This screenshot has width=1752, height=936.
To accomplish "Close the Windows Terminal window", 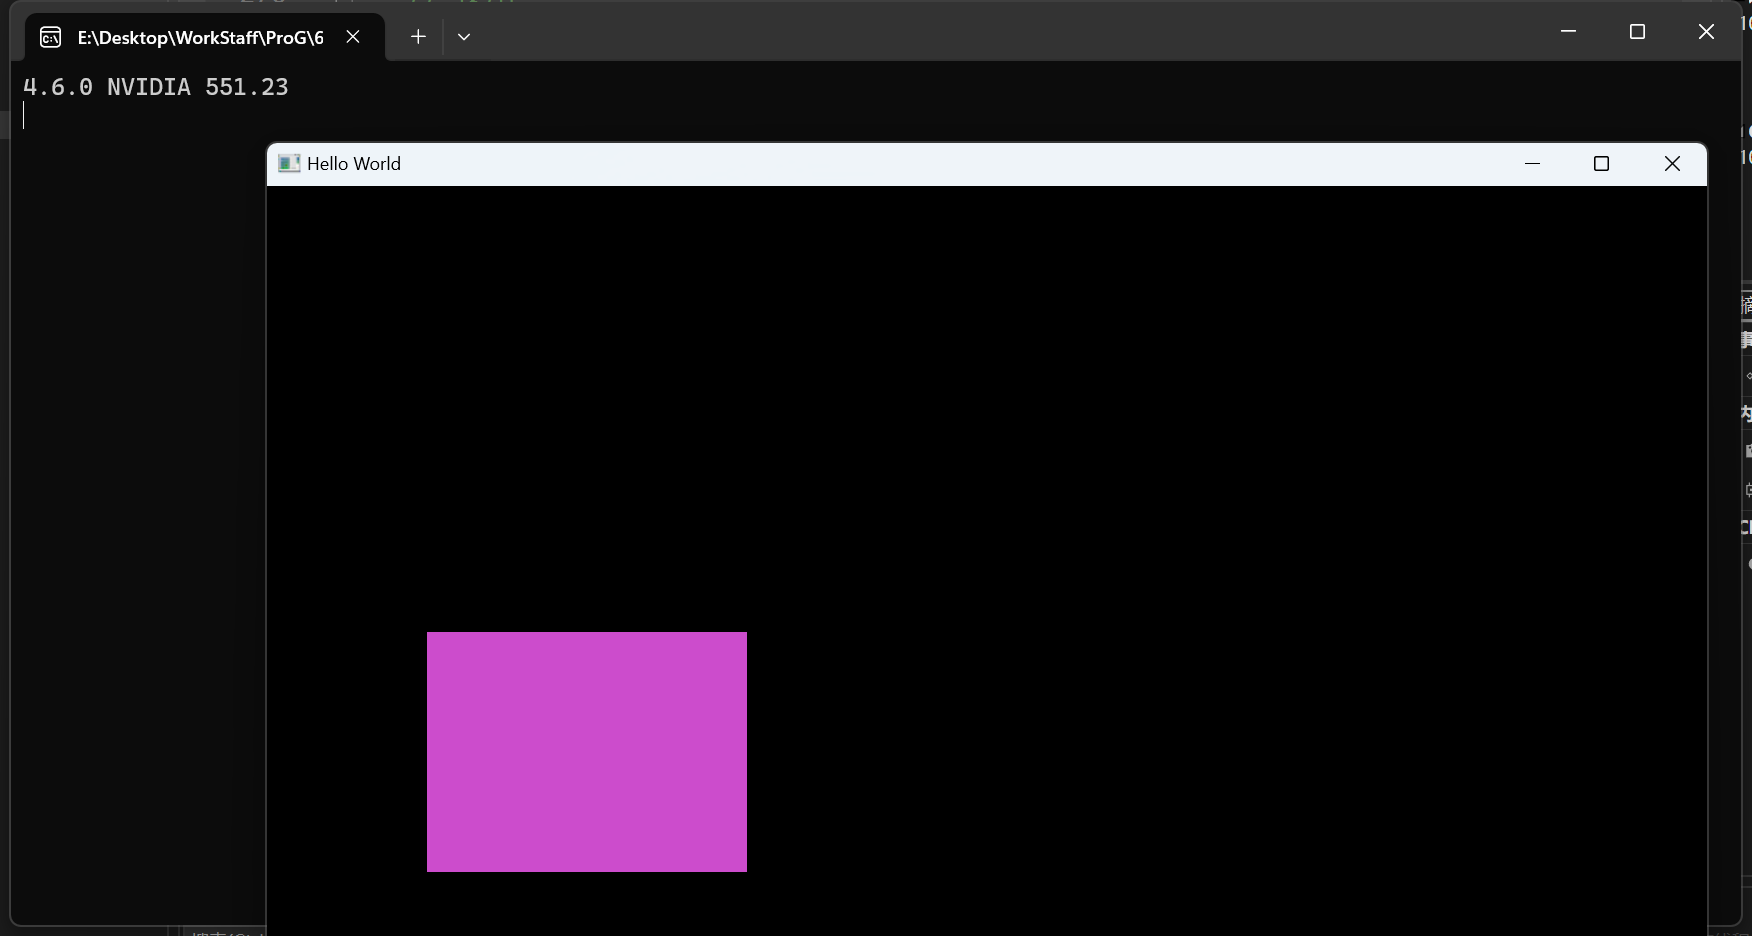I will 1705,31.
